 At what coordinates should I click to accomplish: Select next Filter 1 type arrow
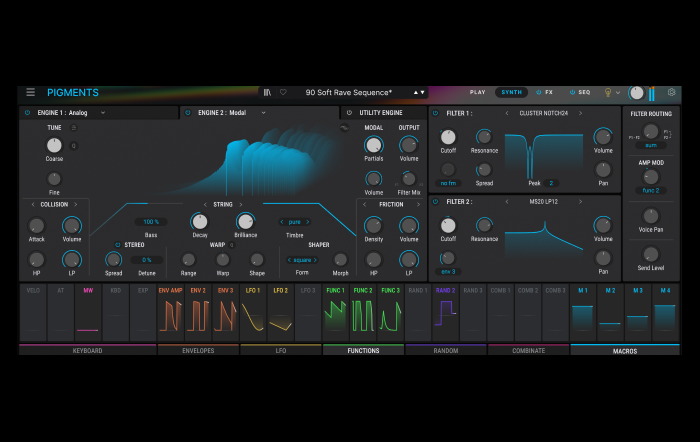pyautogui.click(x=580, y=113)
